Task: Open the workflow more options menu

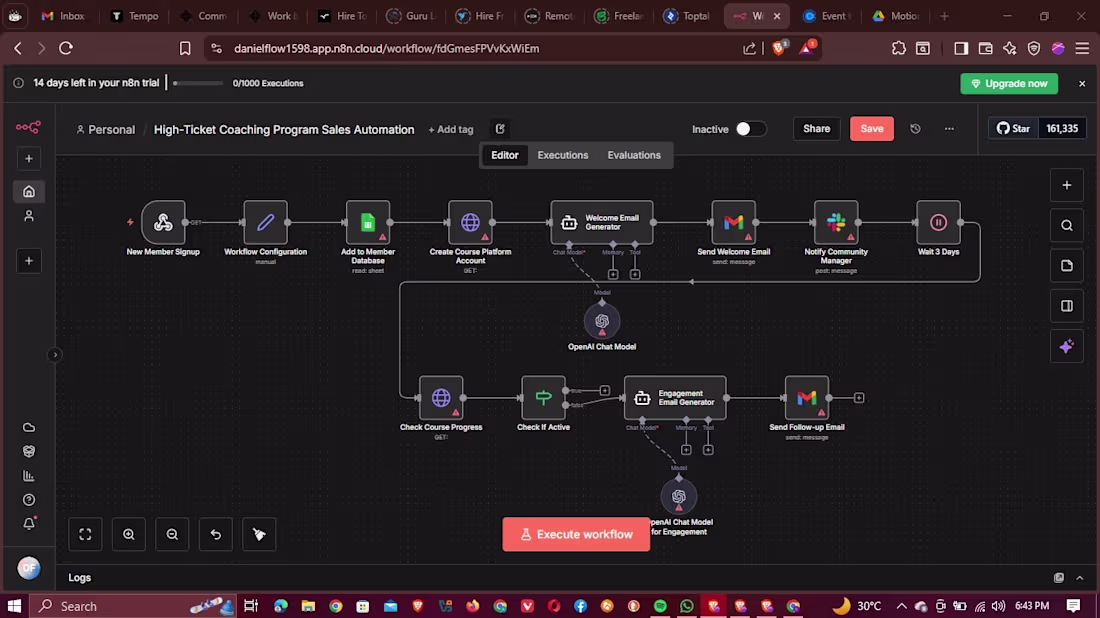Action: pyautogui.click(x=949, y=129)
